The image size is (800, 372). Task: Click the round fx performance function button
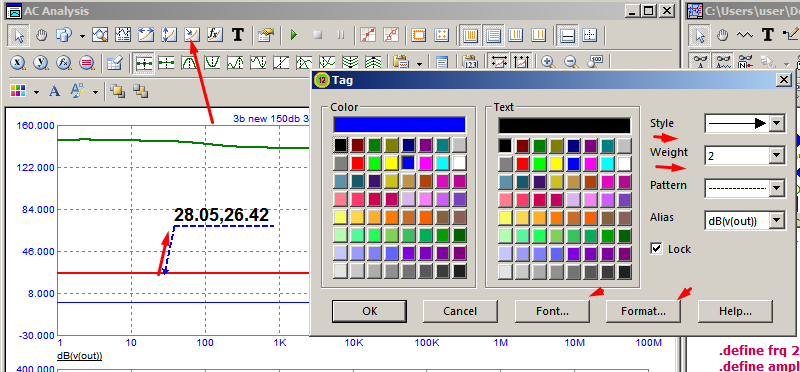[x=64, y=63]
